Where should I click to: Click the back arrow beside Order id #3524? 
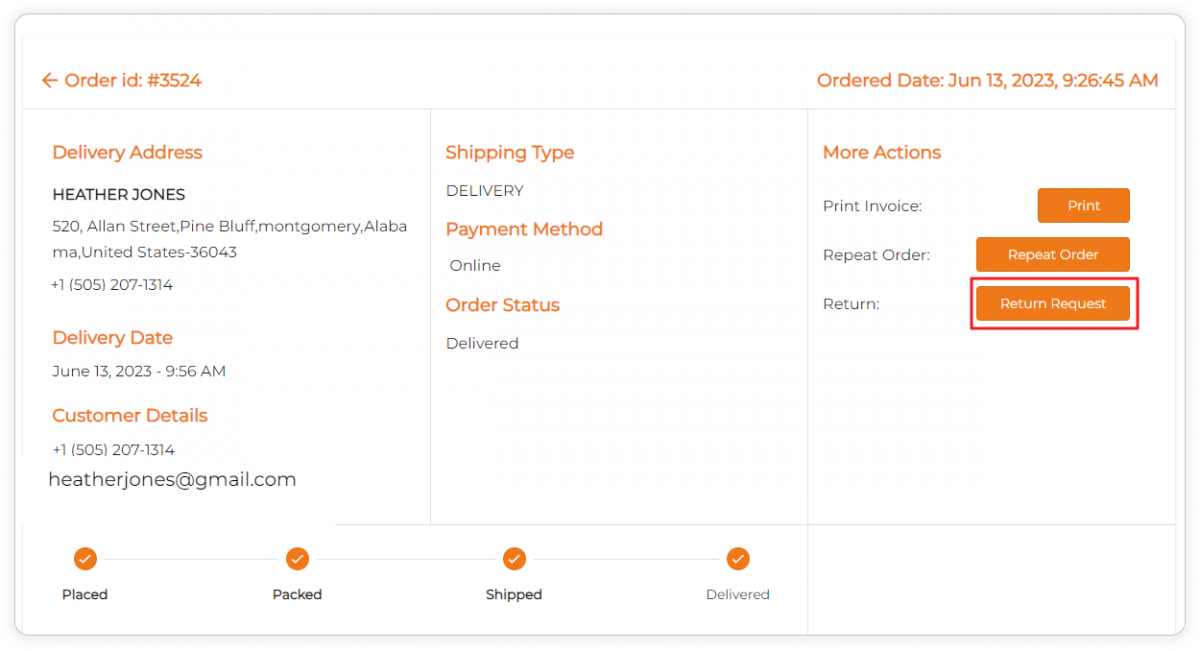point(49,80)
